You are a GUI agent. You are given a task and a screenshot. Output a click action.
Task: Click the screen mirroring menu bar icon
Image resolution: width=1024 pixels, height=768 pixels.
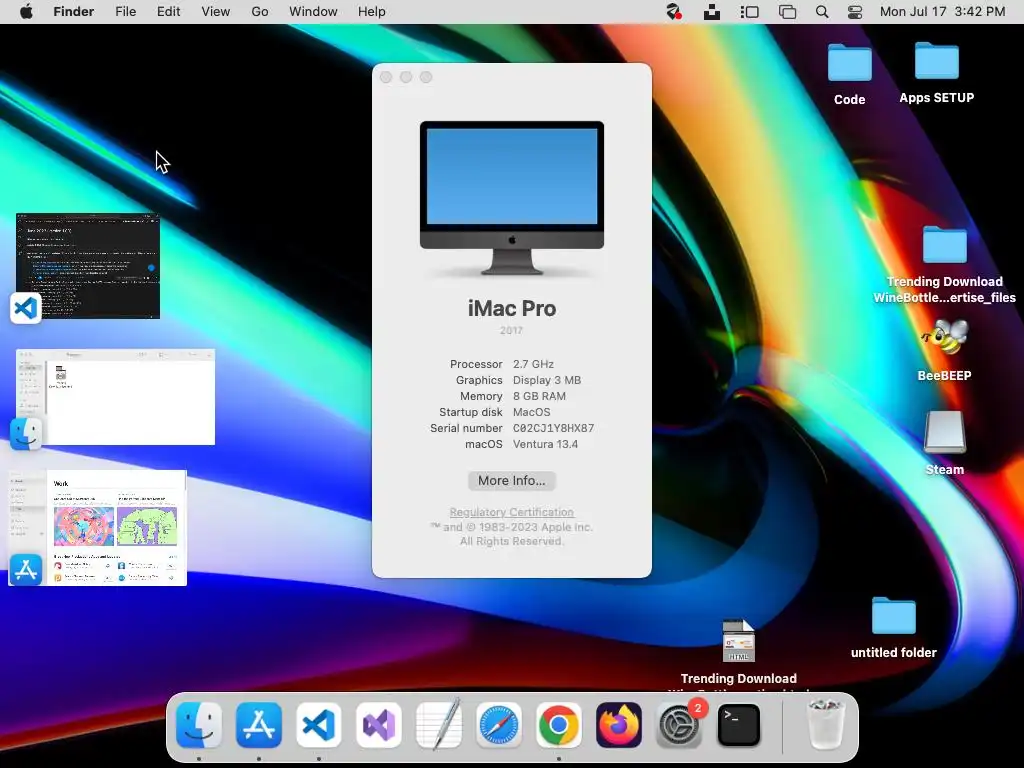788,12
